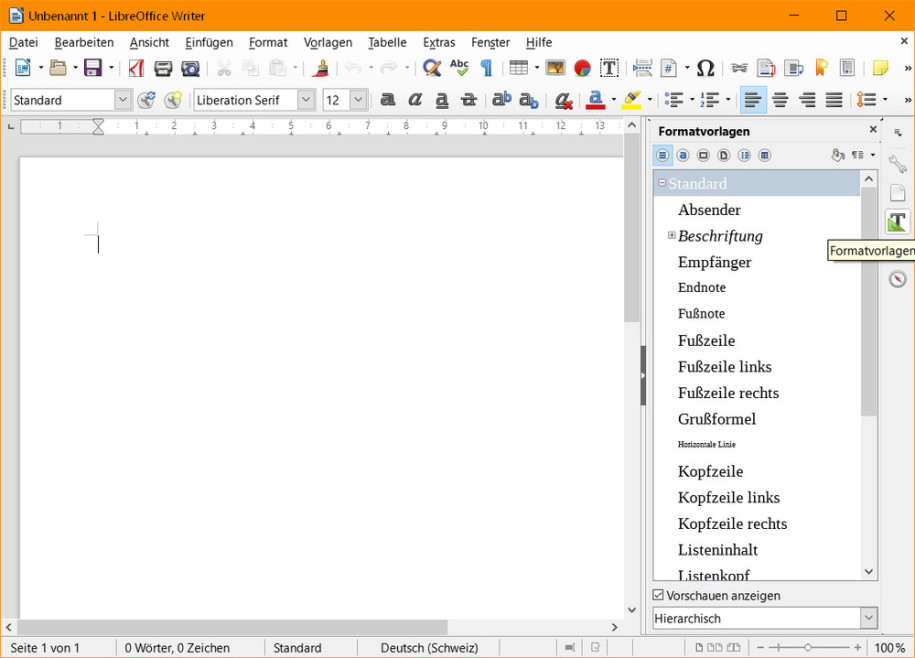The width and height of the screenshot is (915, 658).
Task: Toggle justified text alignment
Action: pos(834,100)
